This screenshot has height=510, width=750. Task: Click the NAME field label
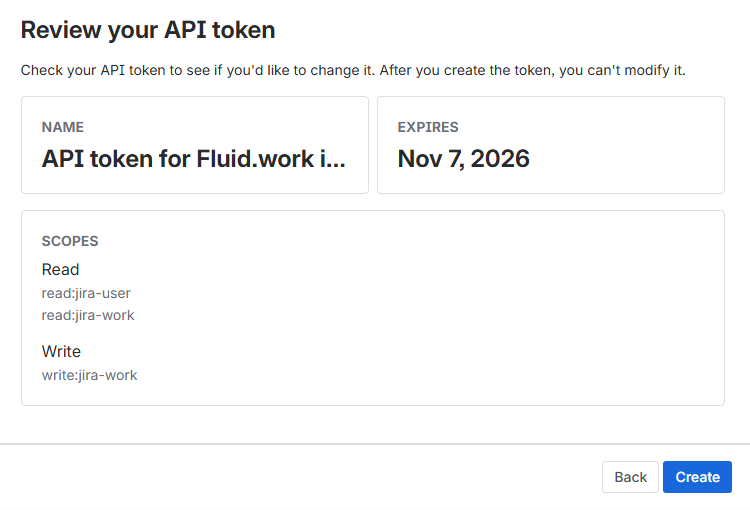click(x=63, y=127)
